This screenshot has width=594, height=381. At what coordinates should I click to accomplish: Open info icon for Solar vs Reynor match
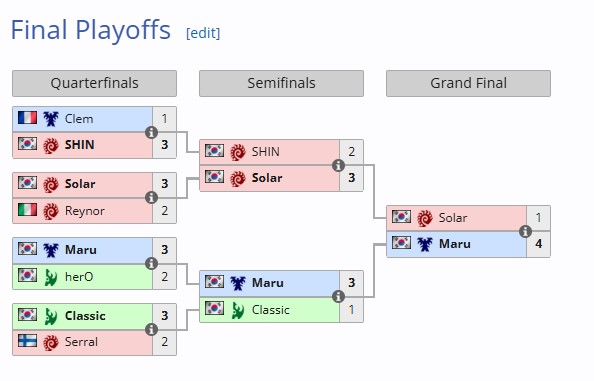click(x=151, y=197)
